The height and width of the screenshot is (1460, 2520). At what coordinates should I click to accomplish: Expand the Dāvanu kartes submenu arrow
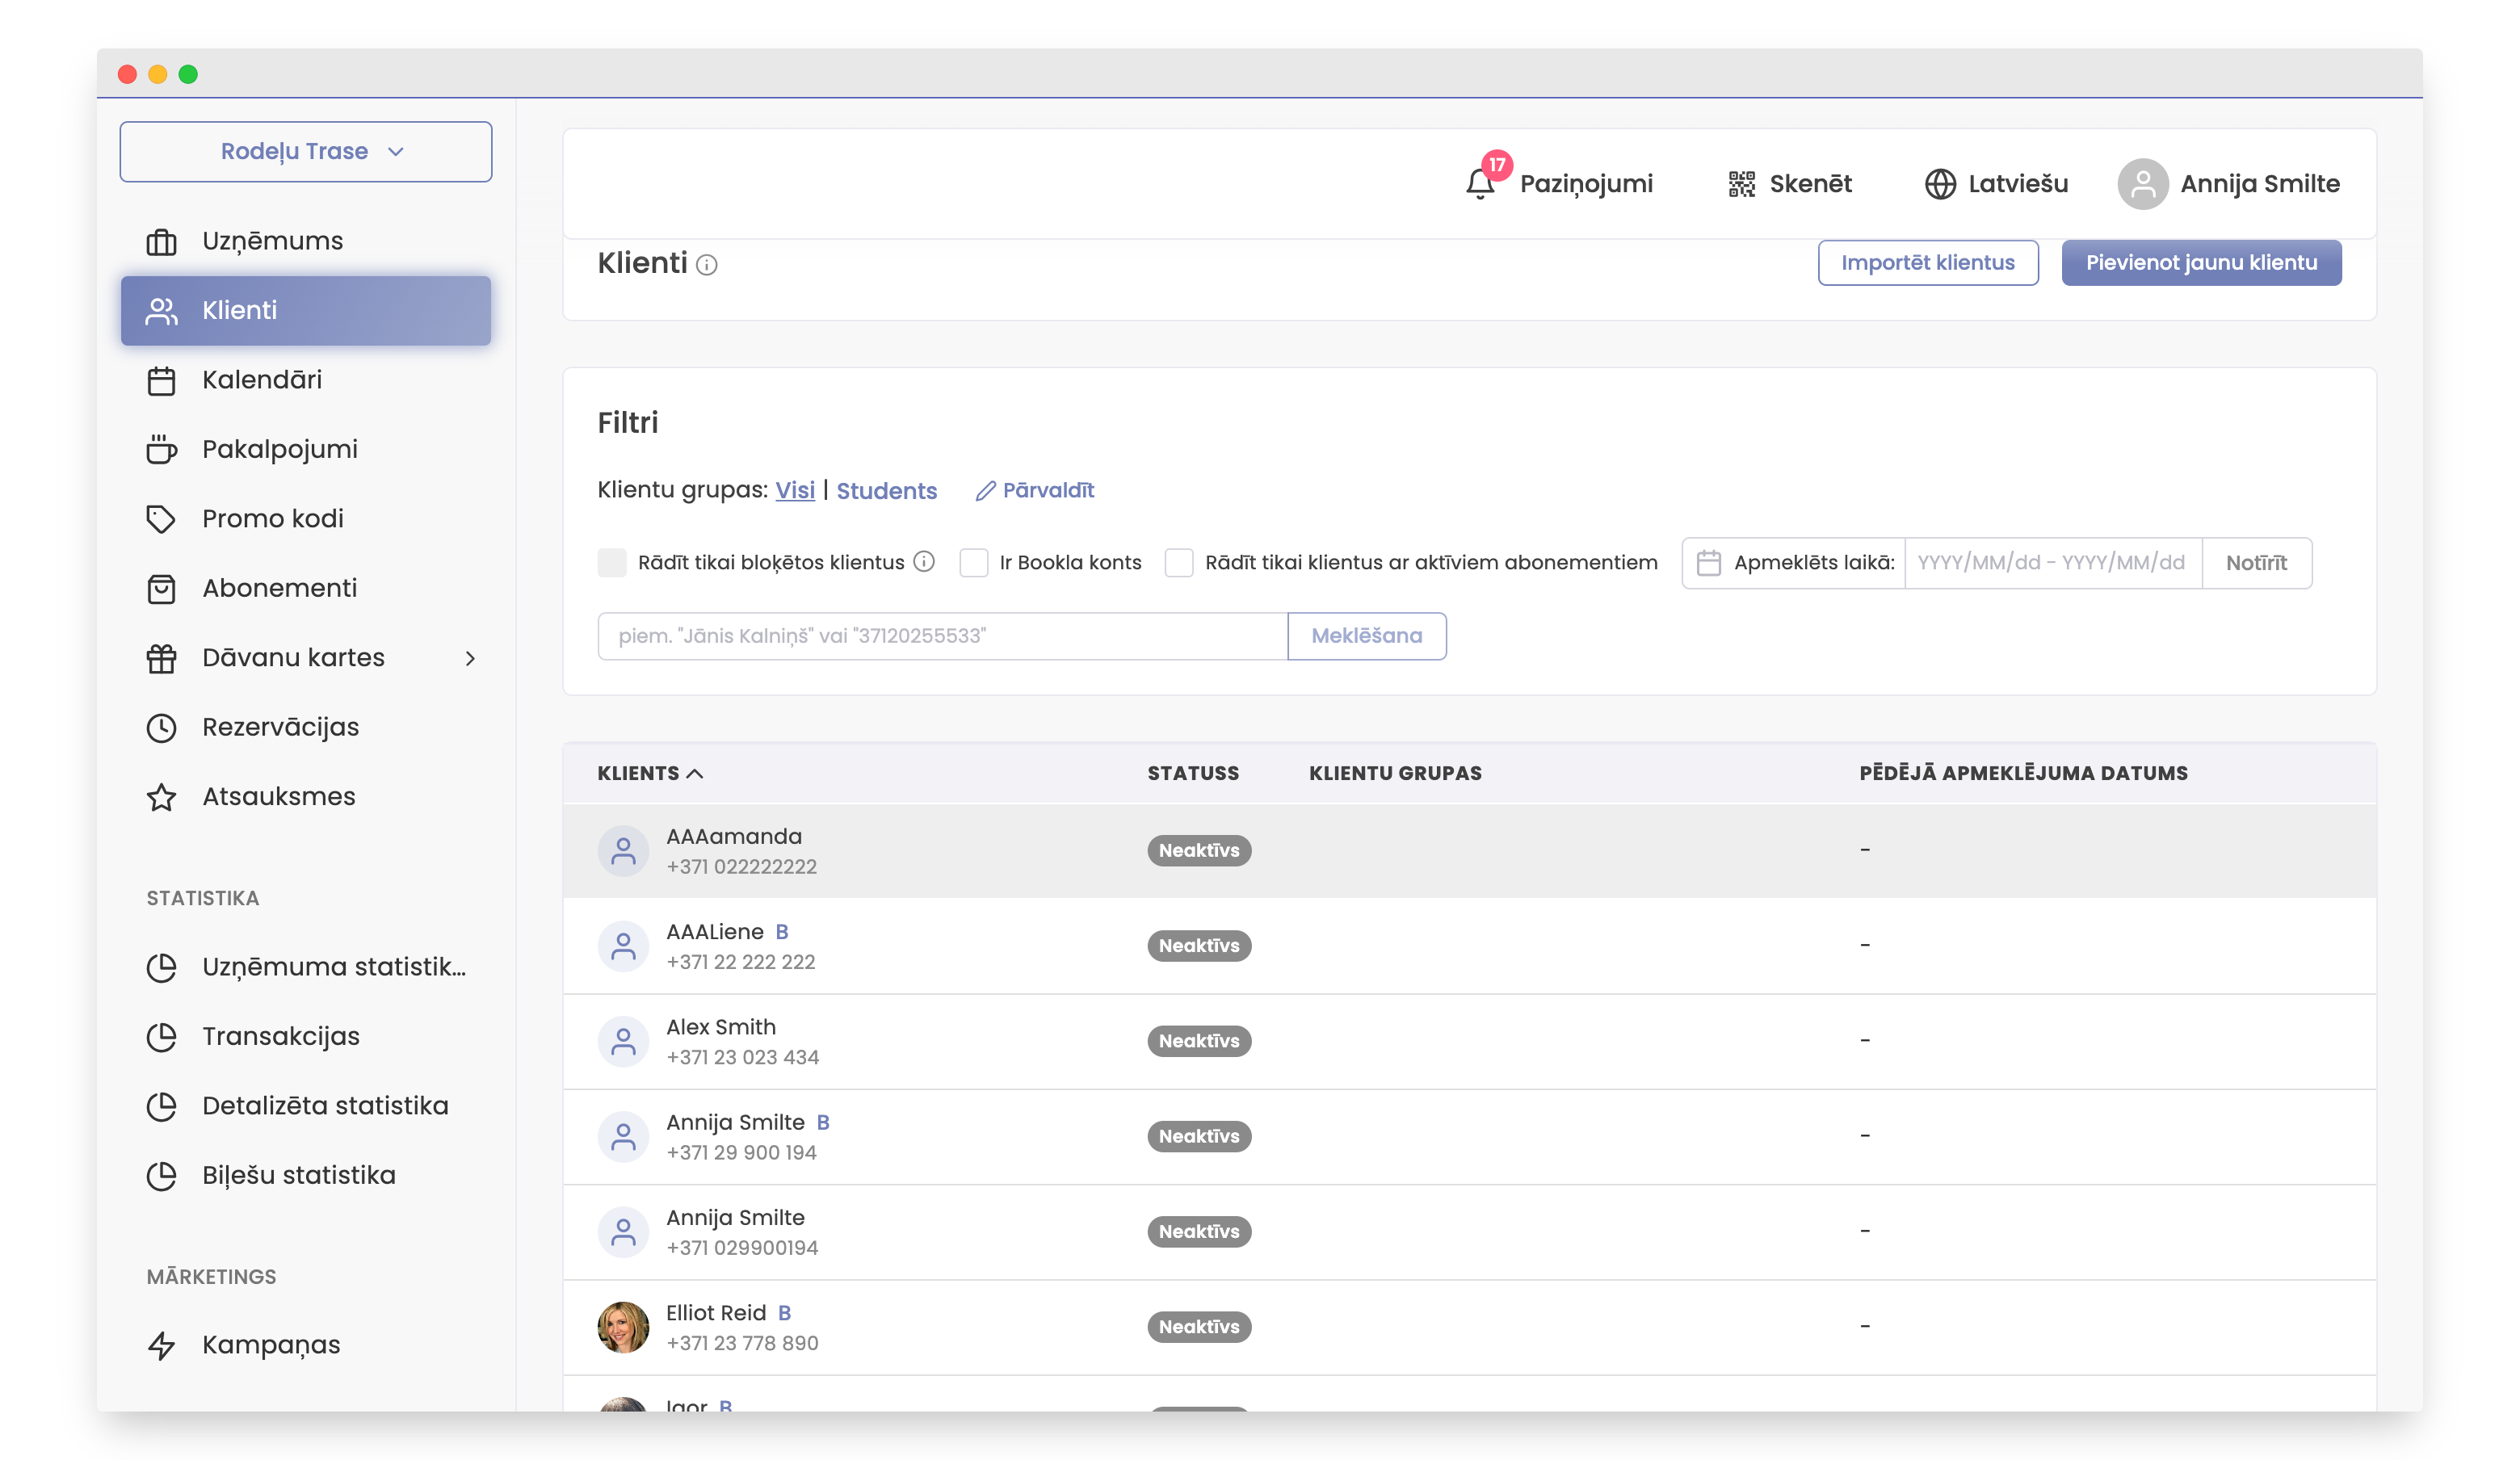470,658
